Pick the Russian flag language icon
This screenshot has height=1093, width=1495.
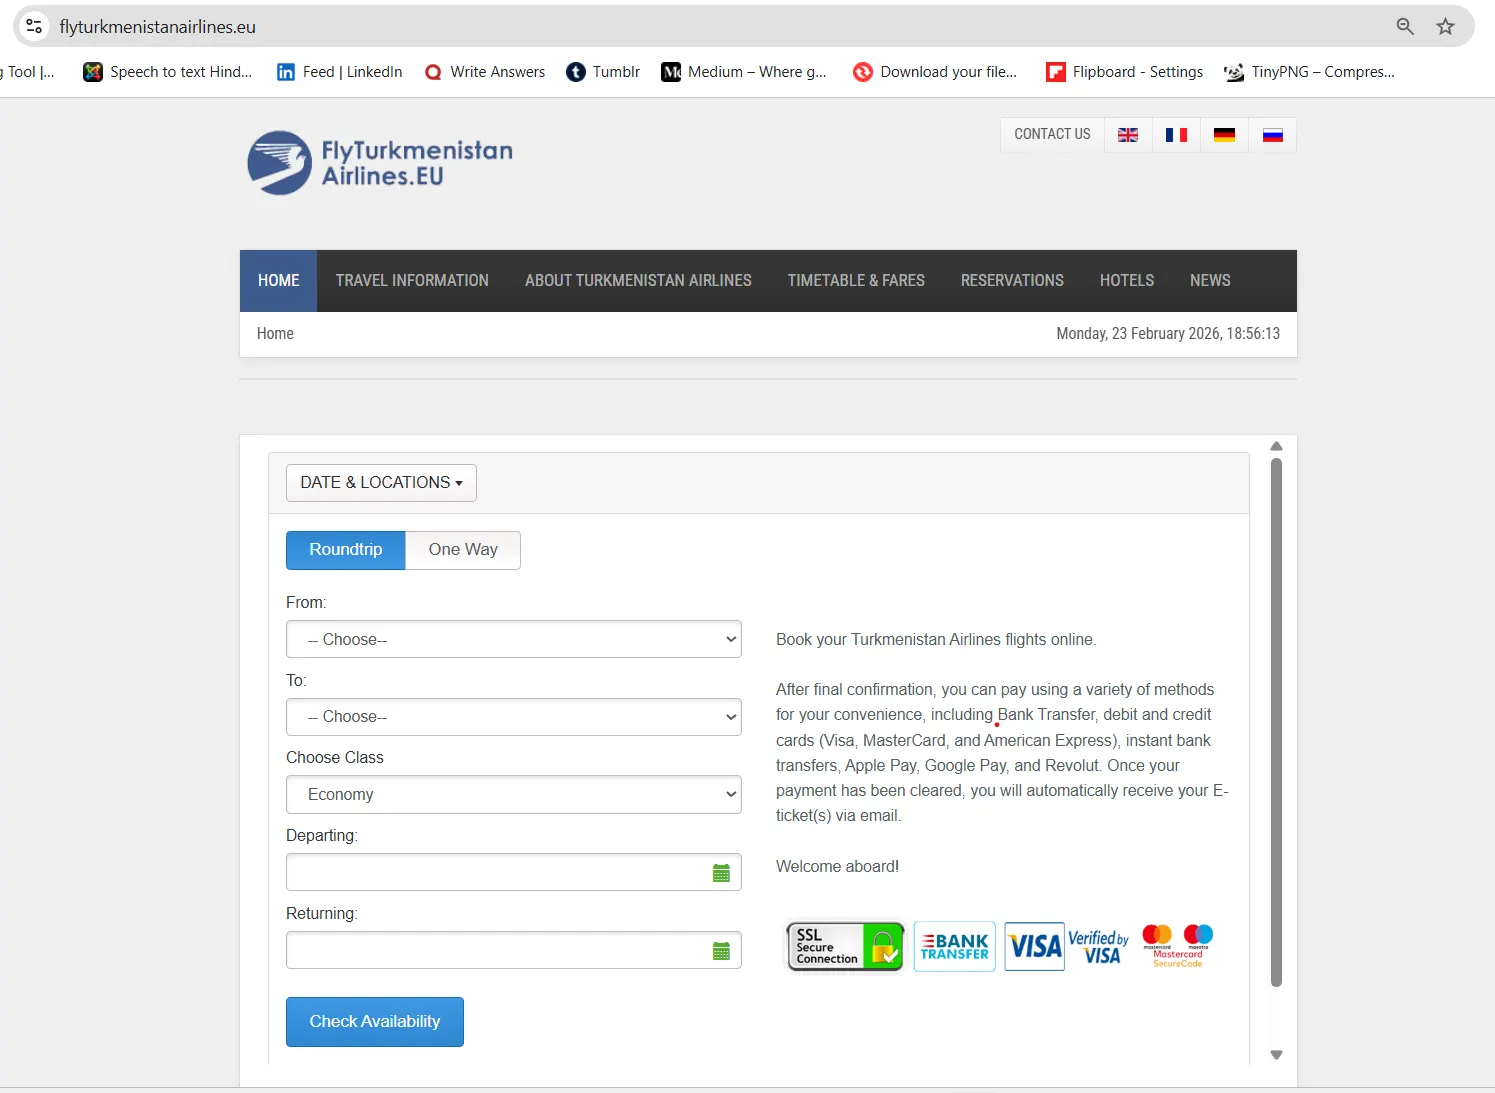(x=1272, y=135)
